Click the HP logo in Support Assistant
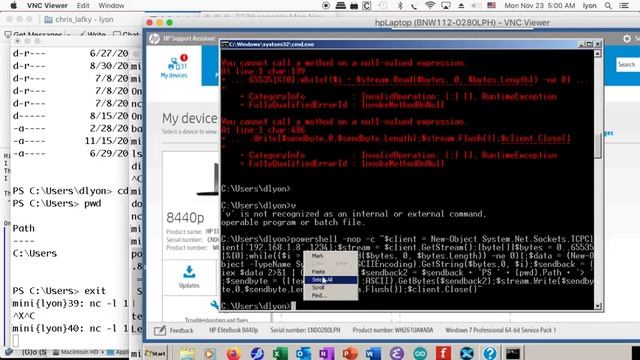 [154, 39]
